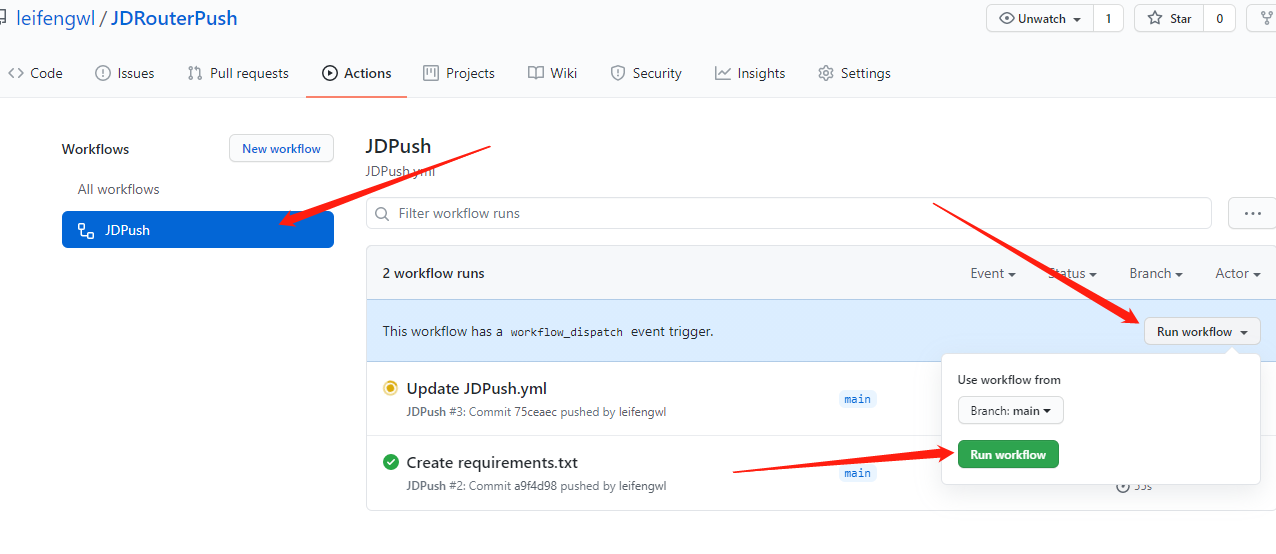This screenshot has width=1276, height=554.
Task: Click the Insights graph icon
Action: [722, 73]
